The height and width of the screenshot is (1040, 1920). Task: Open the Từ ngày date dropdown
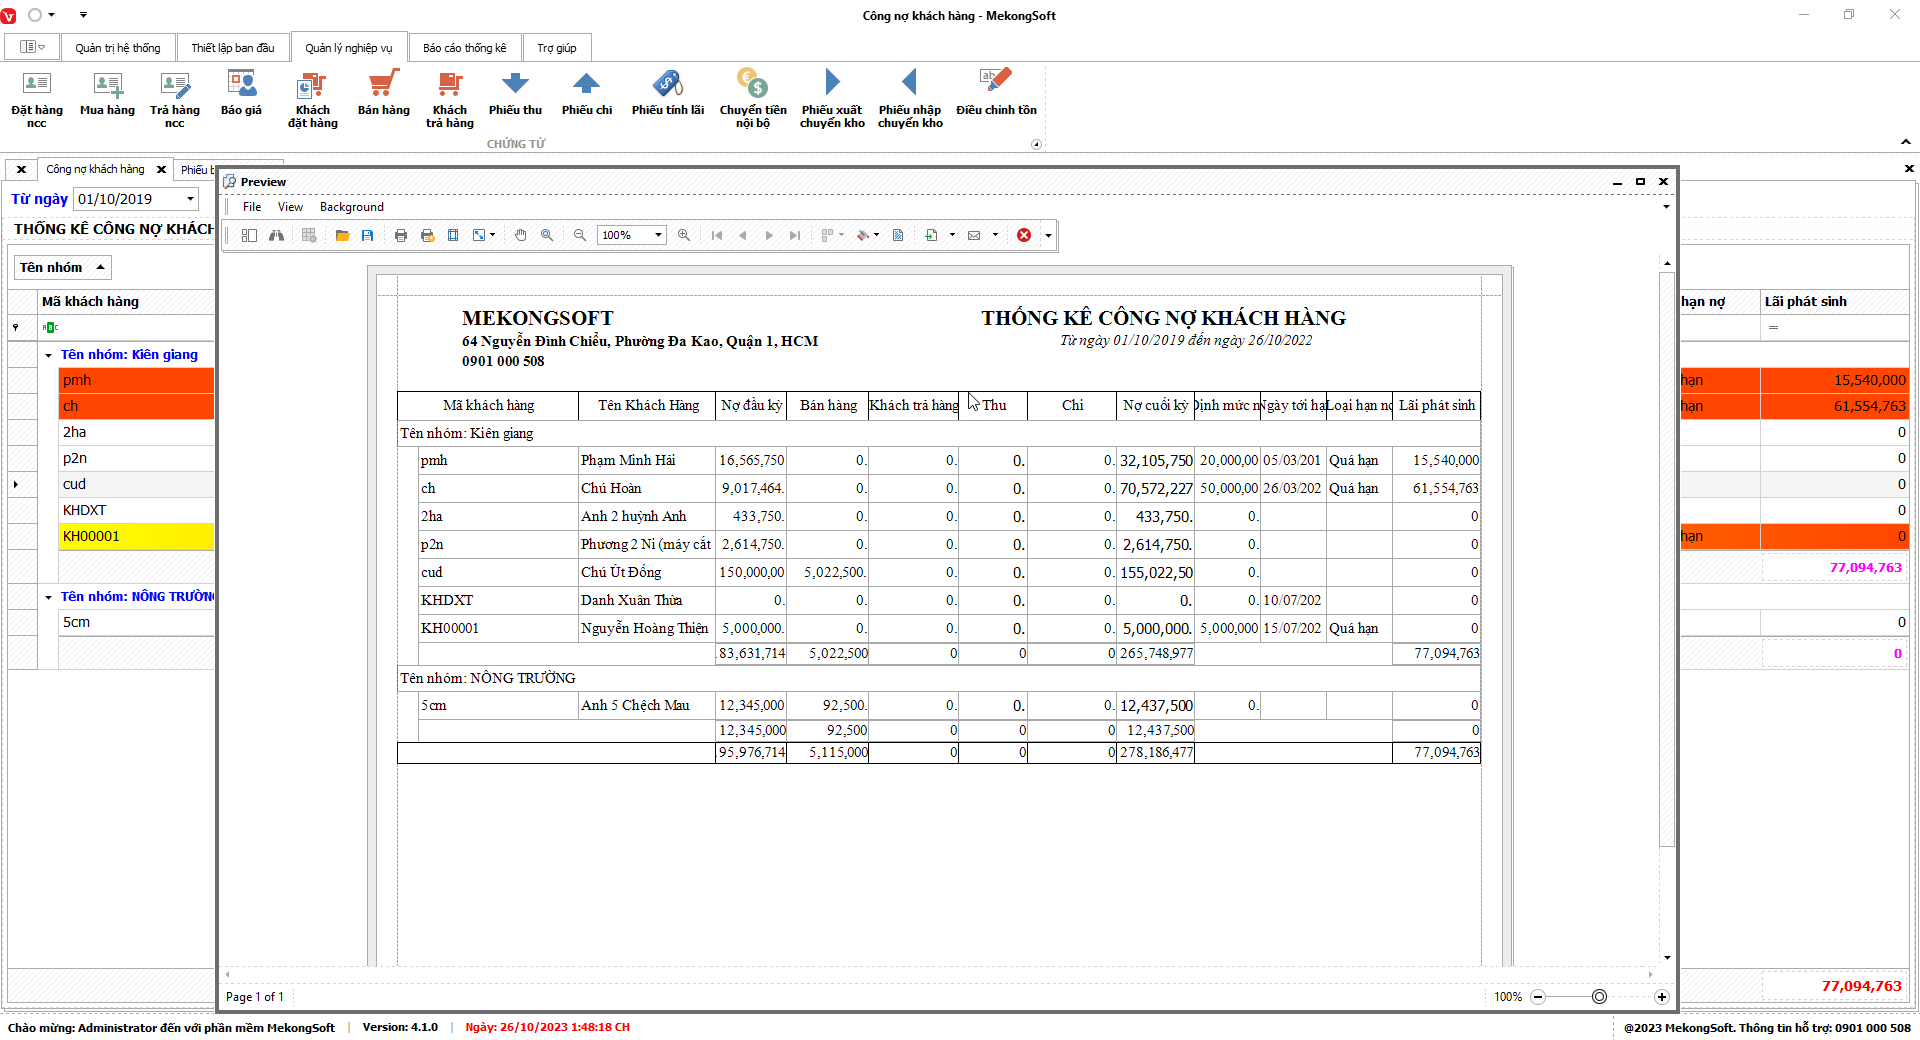[x=190, y=199]
